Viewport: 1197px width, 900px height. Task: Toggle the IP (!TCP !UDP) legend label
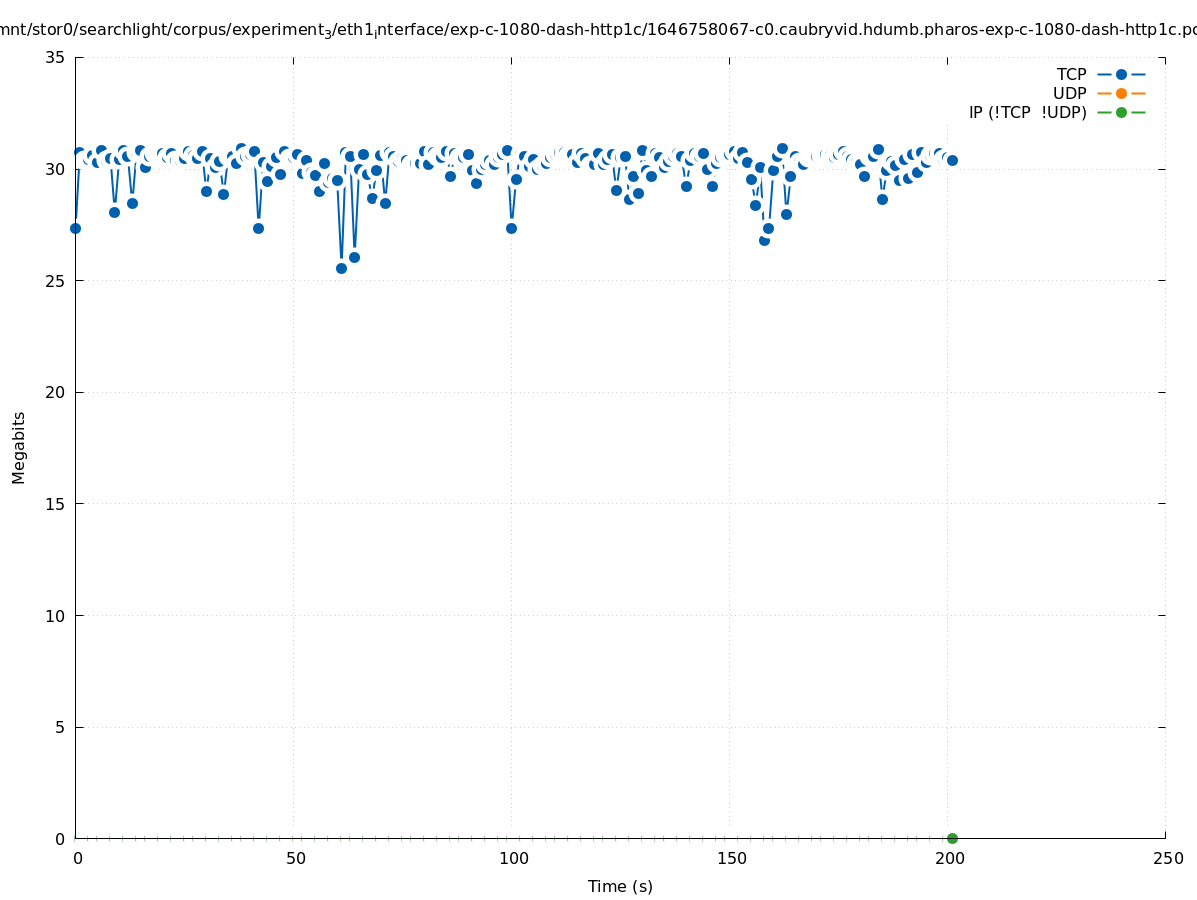point(1027,112)
